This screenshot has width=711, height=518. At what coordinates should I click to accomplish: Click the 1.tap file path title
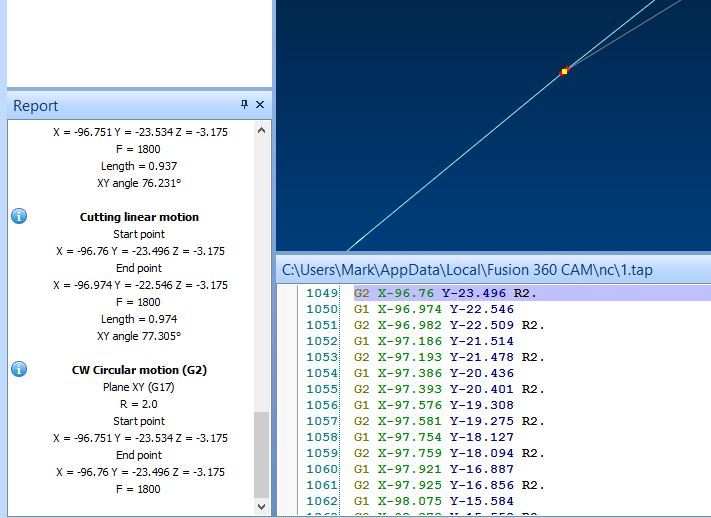coord(467,270)
